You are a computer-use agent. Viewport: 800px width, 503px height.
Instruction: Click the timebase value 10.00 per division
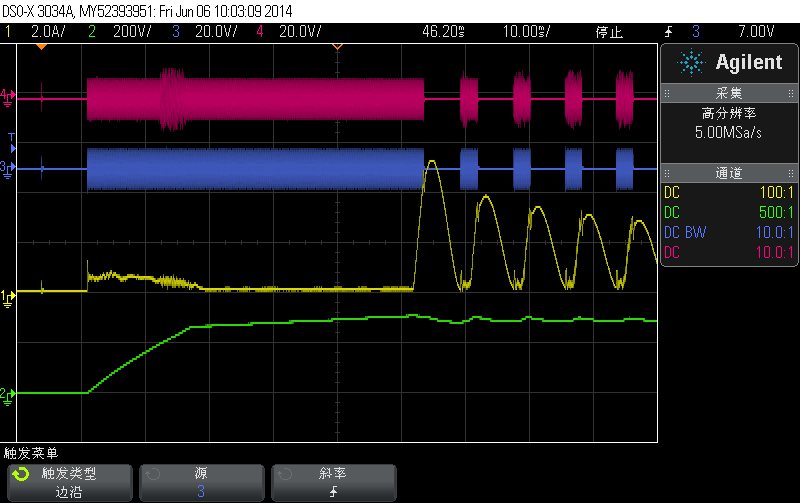click(x=526, y=32)
